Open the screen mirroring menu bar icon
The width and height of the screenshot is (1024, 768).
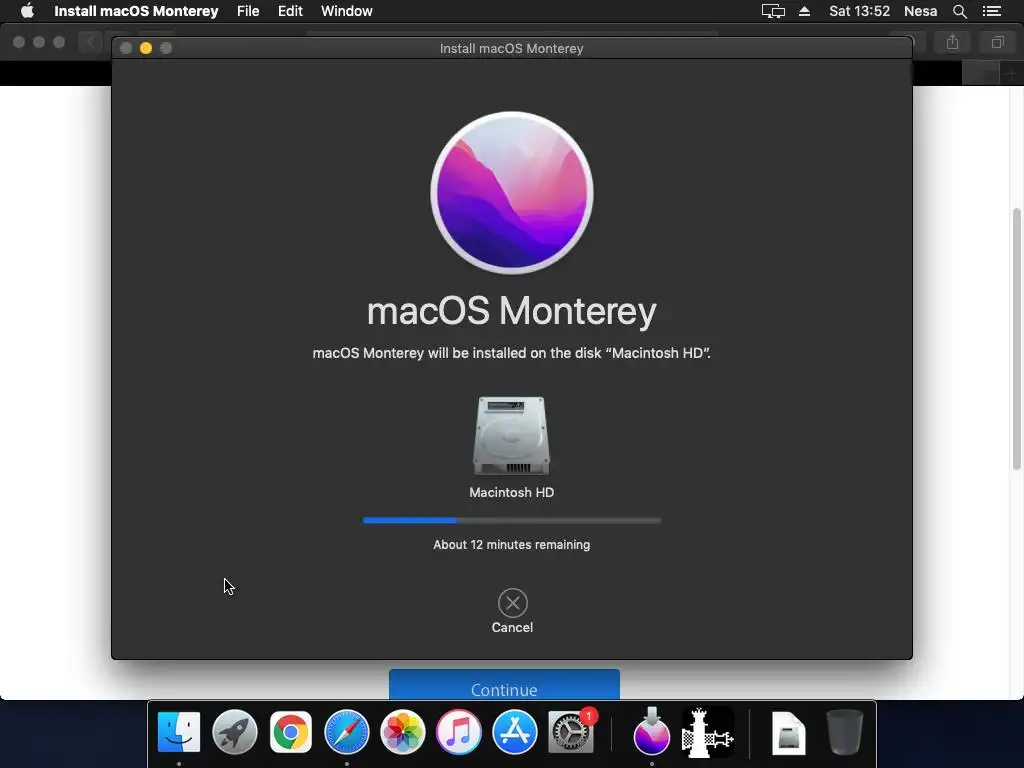(773, 11)
